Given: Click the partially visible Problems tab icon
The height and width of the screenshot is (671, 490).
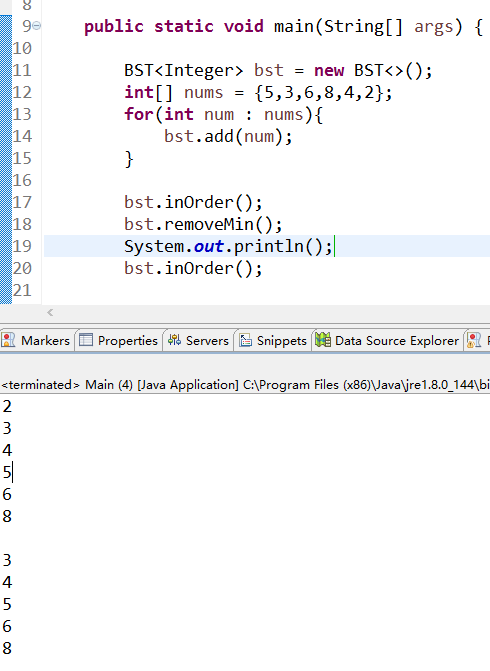Looking at the screenshot, I should tap(474, 341).
